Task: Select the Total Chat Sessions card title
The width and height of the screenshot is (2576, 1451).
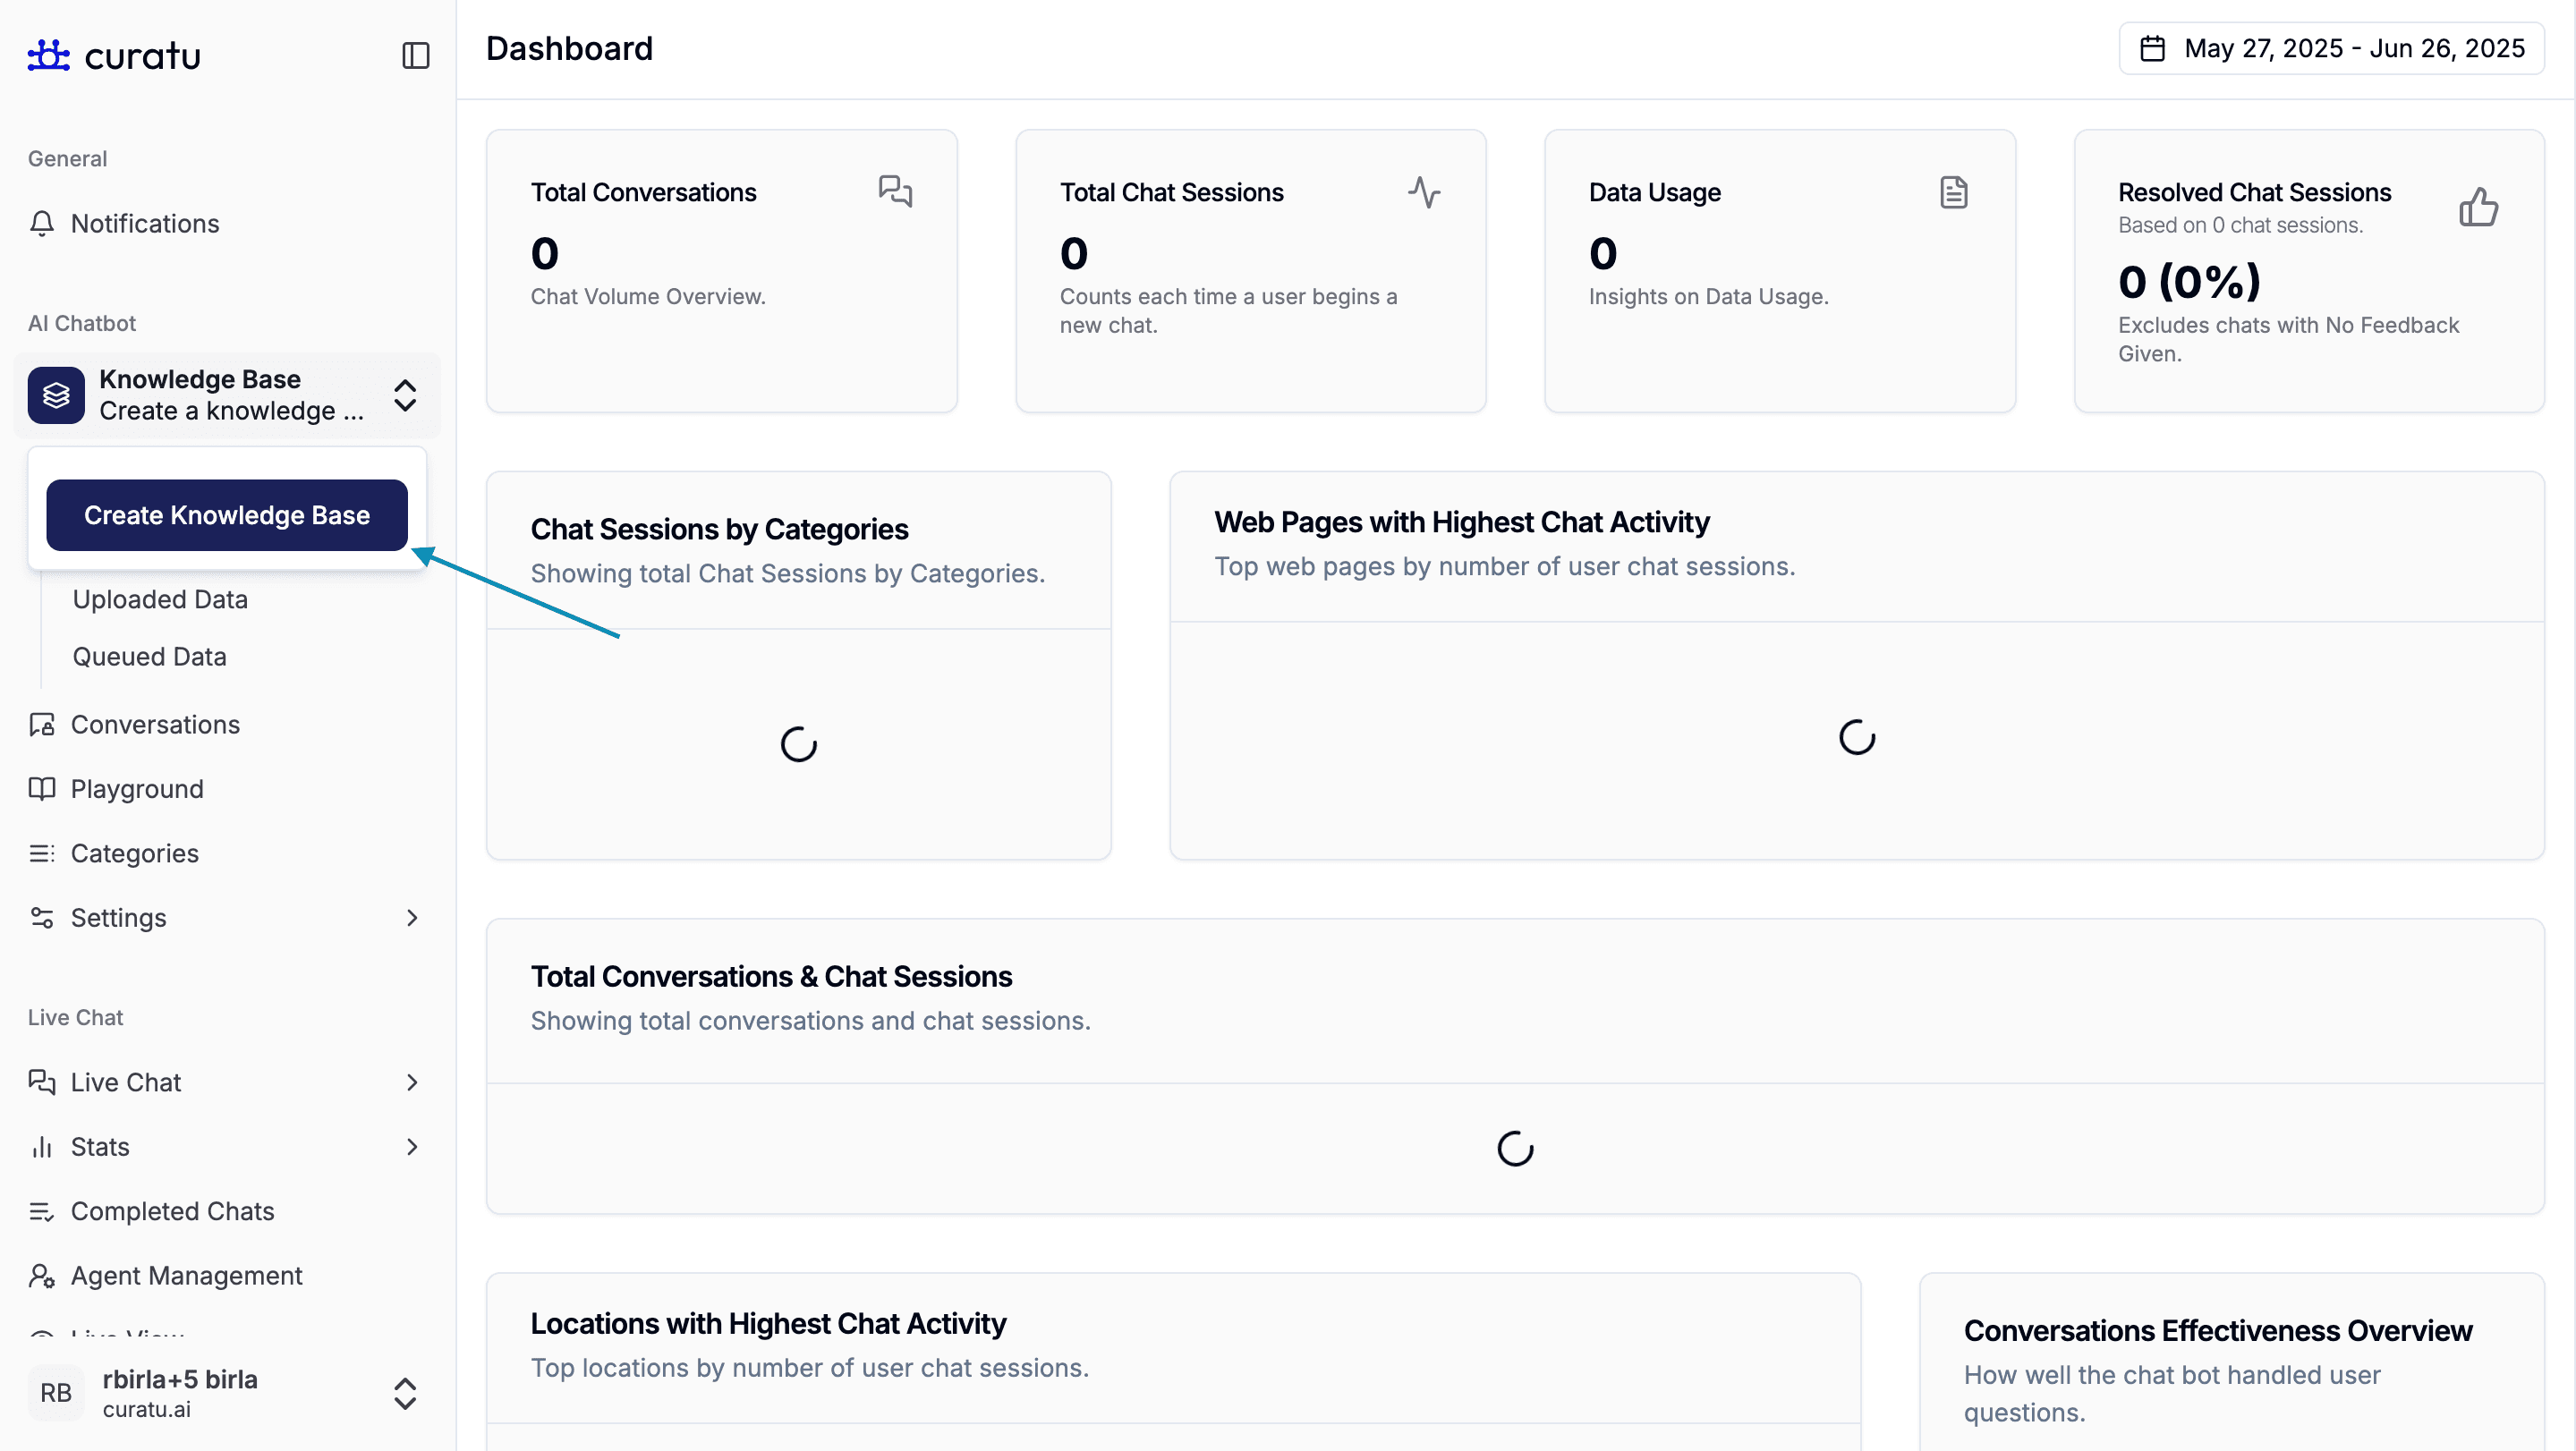Action: [x=1171, y=192]
